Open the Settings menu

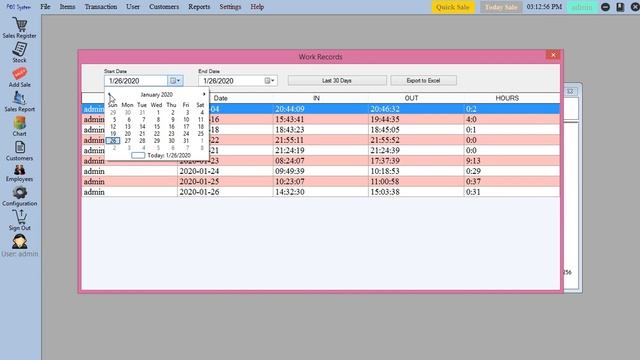pos(230,7)
